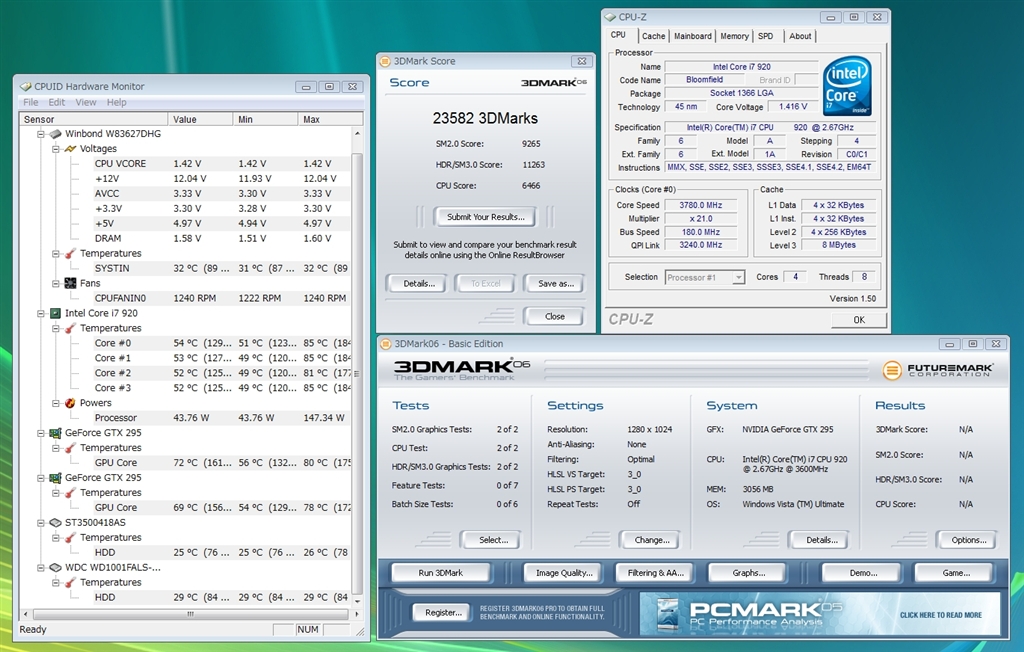
Task: Collapse the Winbond W83627DHG tree node
Action: click(x=41, y=134)
